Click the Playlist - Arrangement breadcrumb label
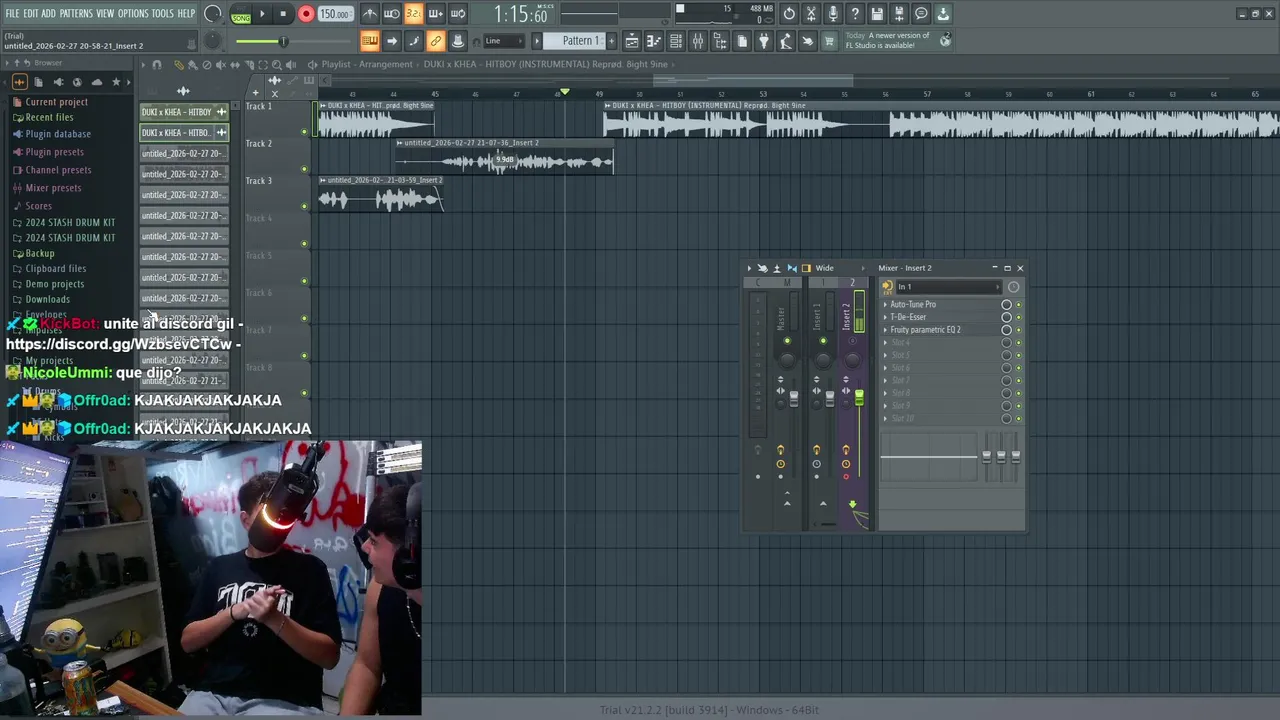The height and width of the screenshot is (720, 1280). tap(367, 64)
